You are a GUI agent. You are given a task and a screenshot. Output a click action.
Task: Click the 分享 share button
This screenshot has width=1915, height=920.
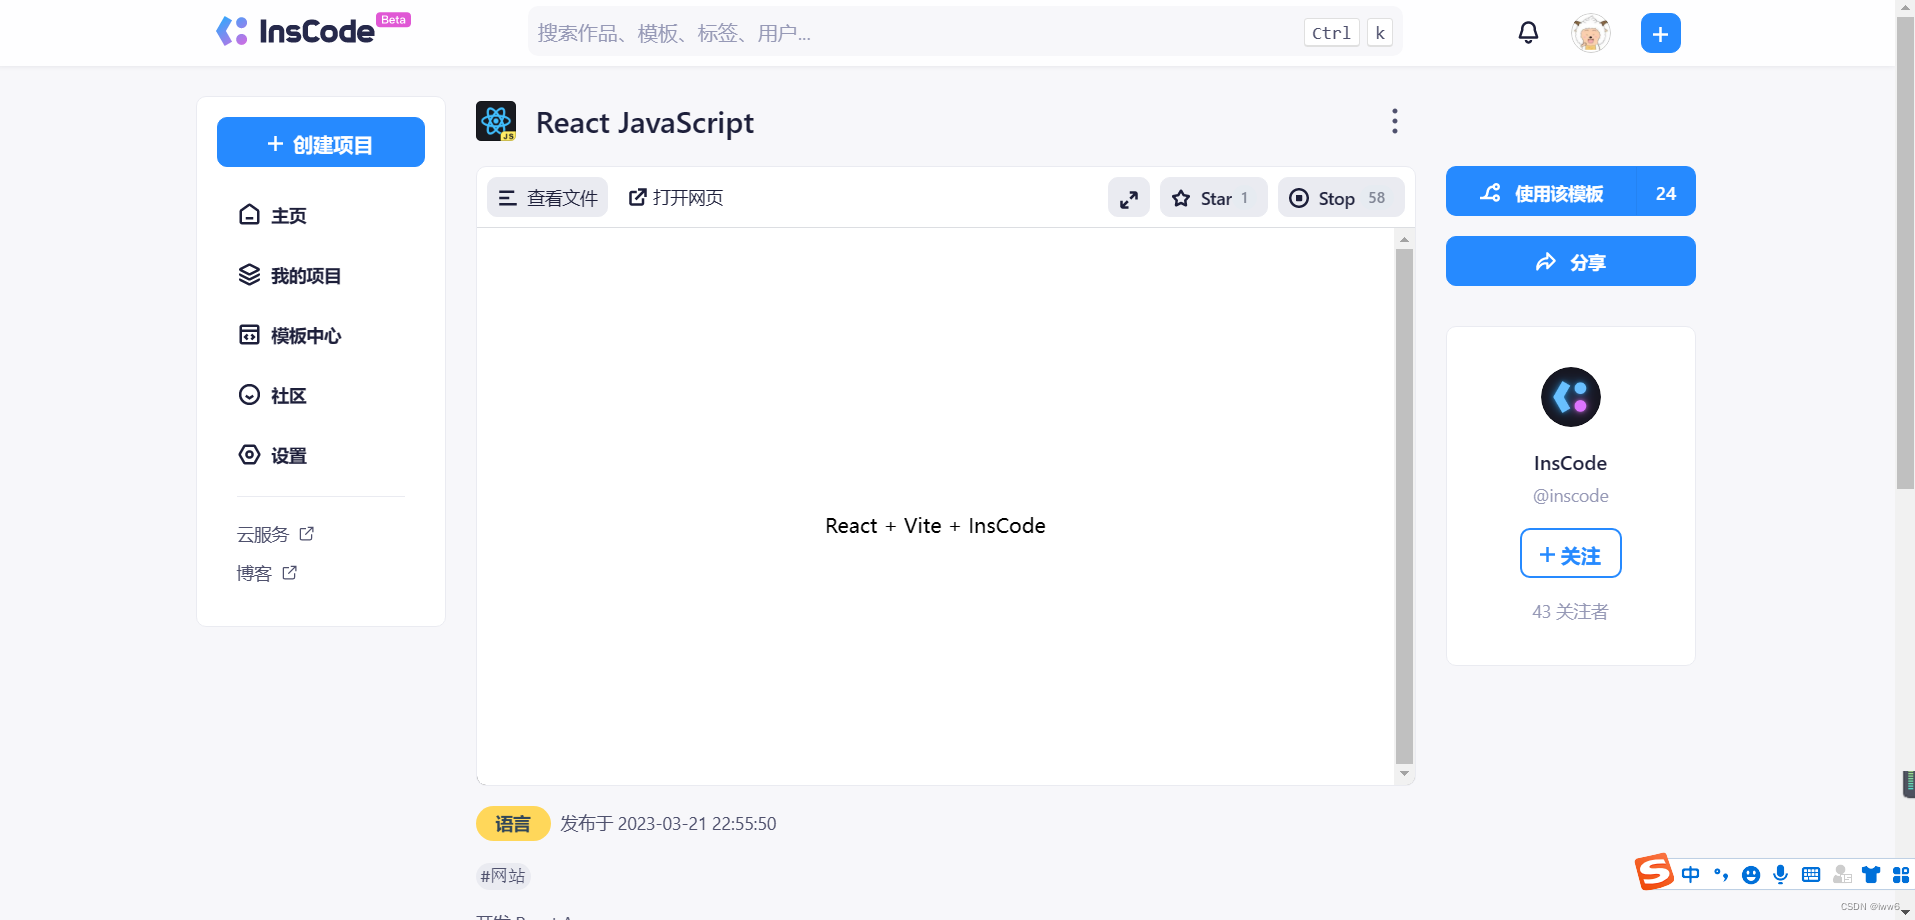(1570, 262)
